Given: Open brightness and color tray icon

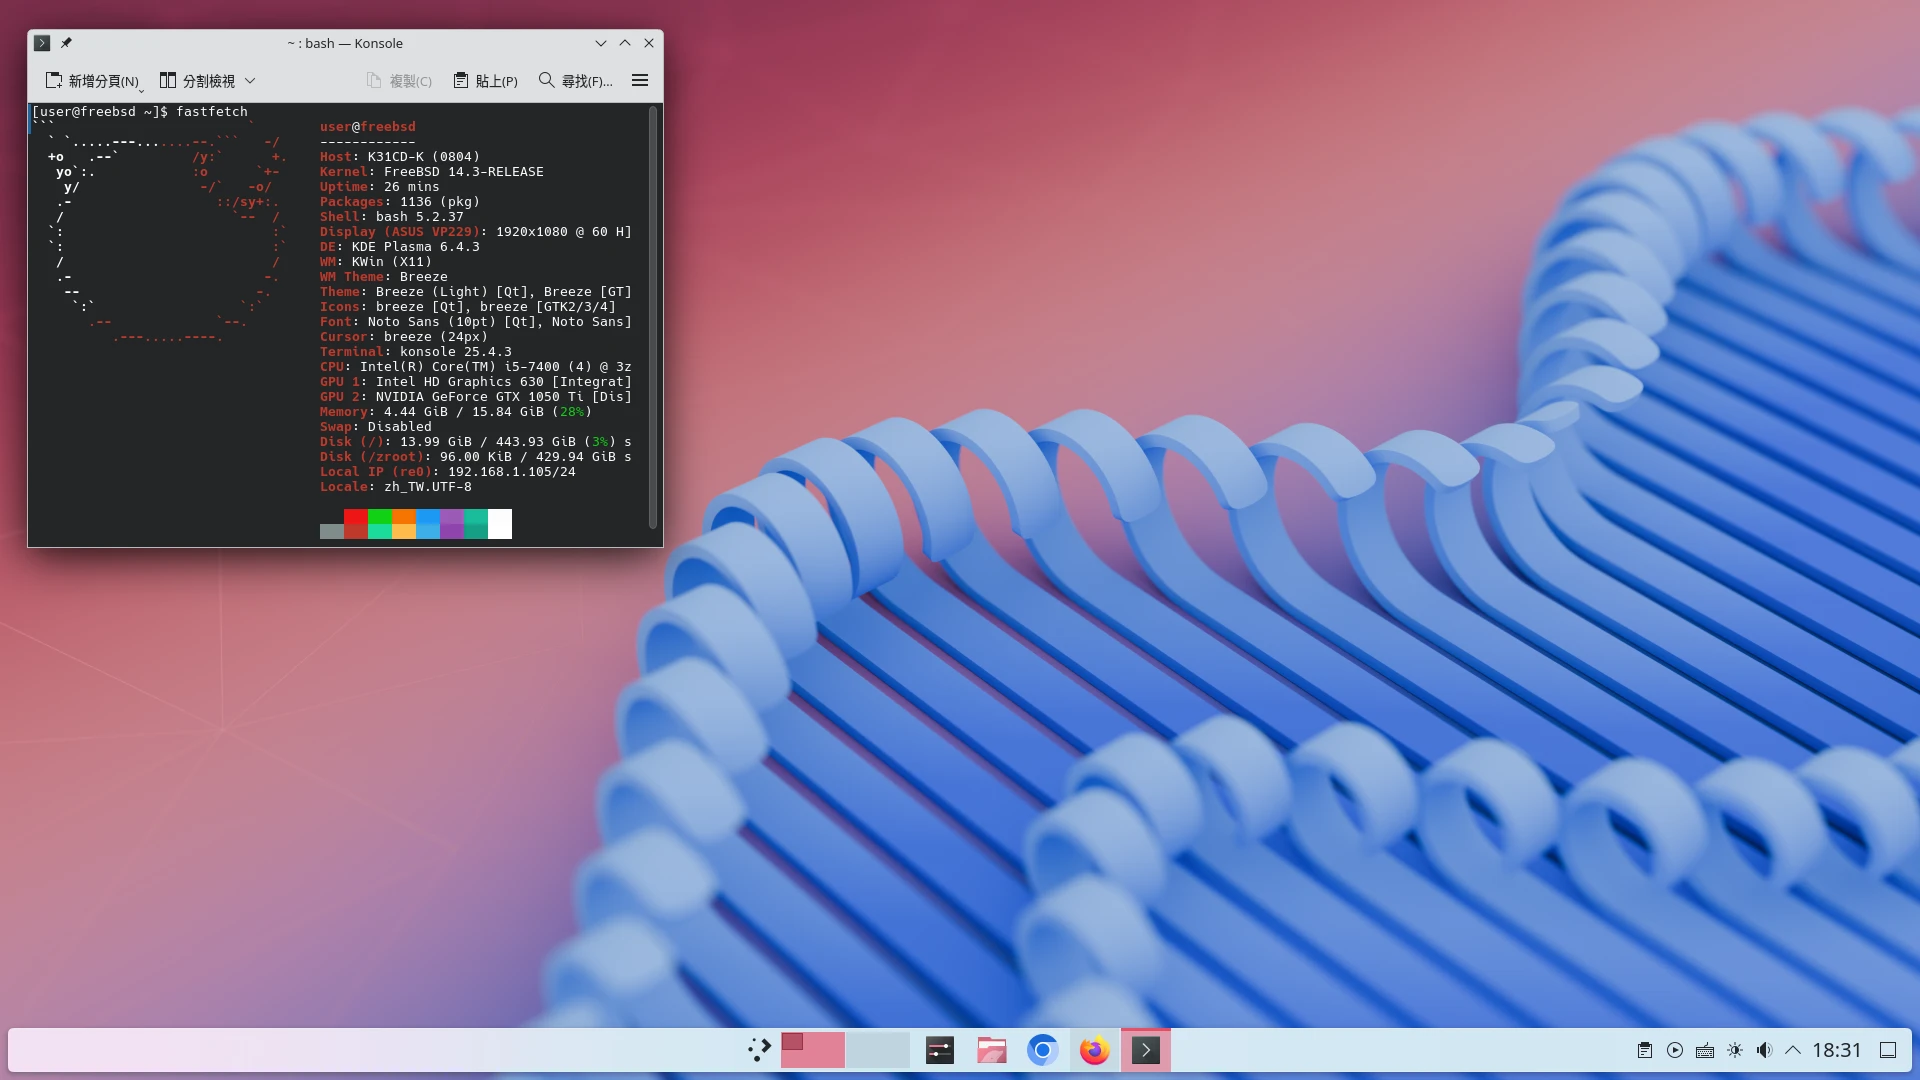Looking at the screenshot, I should click(1735, 1050).
